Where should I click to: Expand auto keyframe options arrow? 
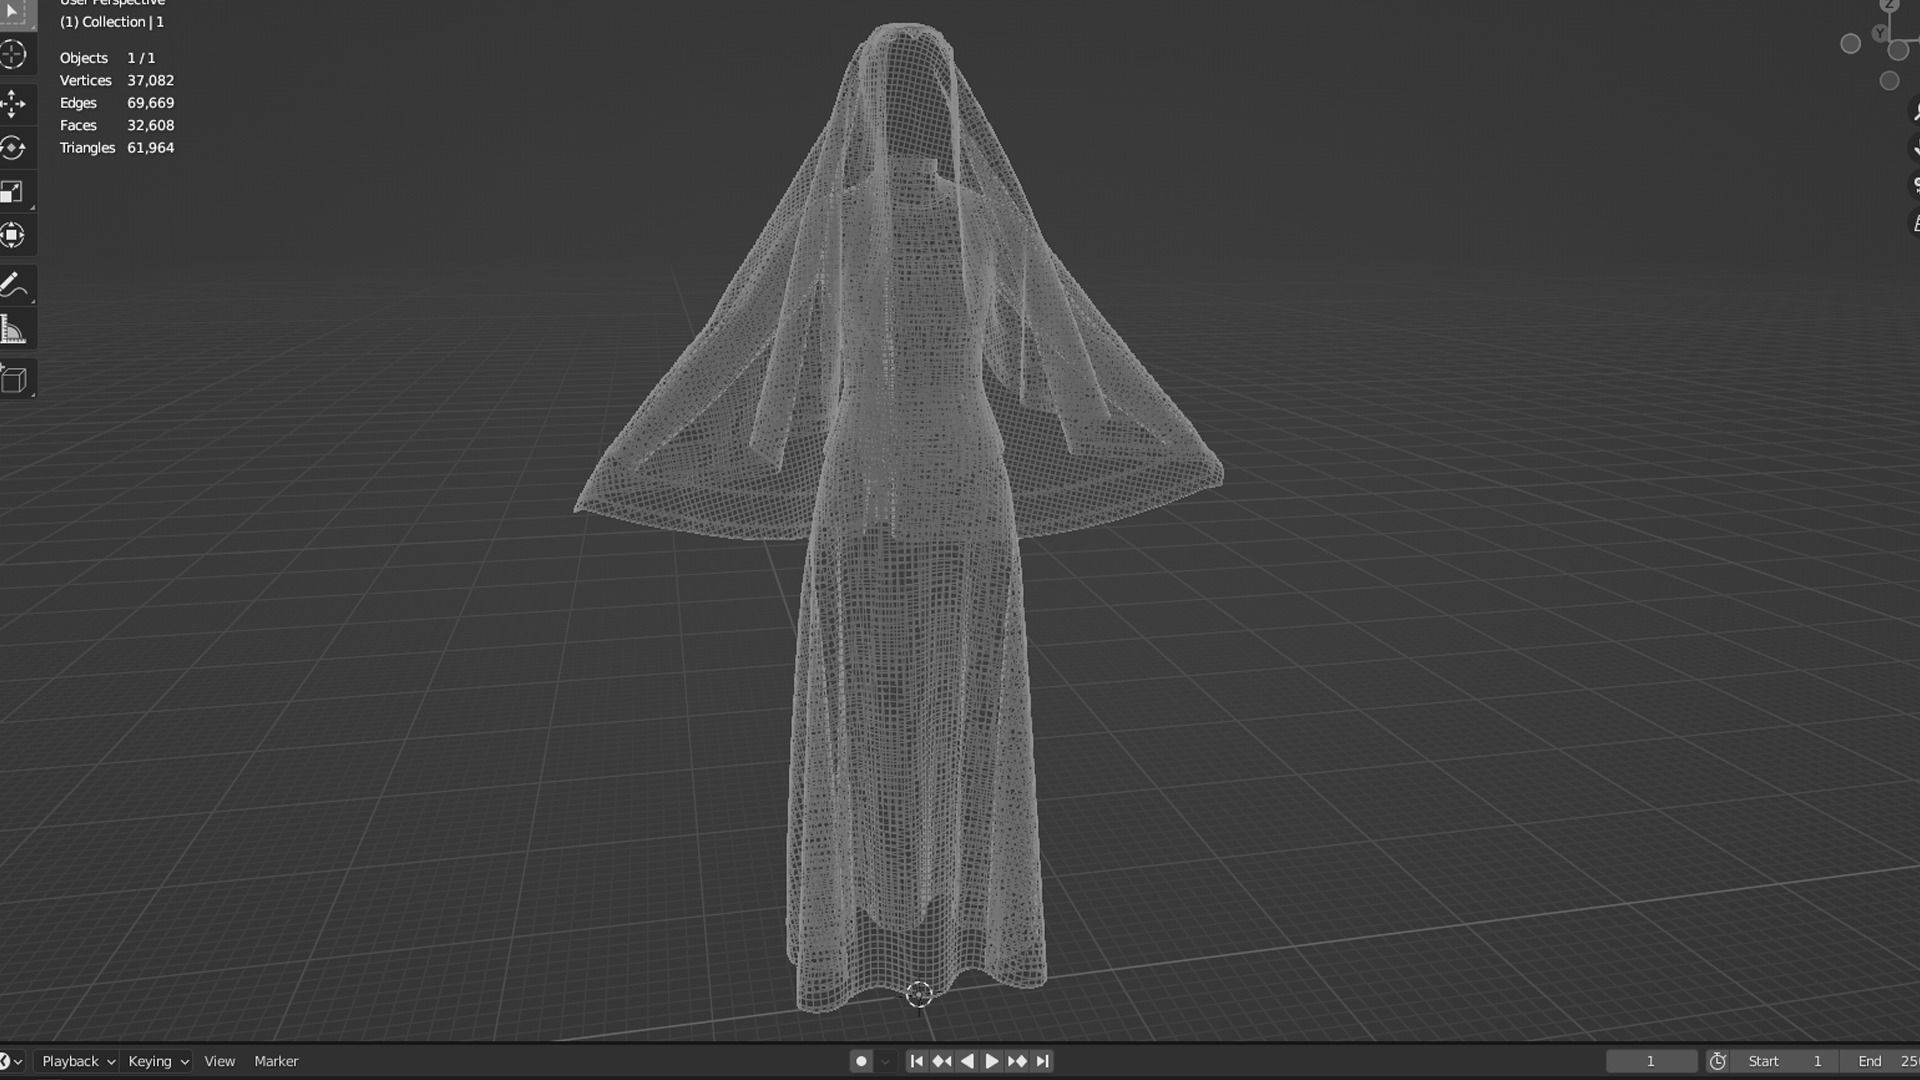(885, 1061)
